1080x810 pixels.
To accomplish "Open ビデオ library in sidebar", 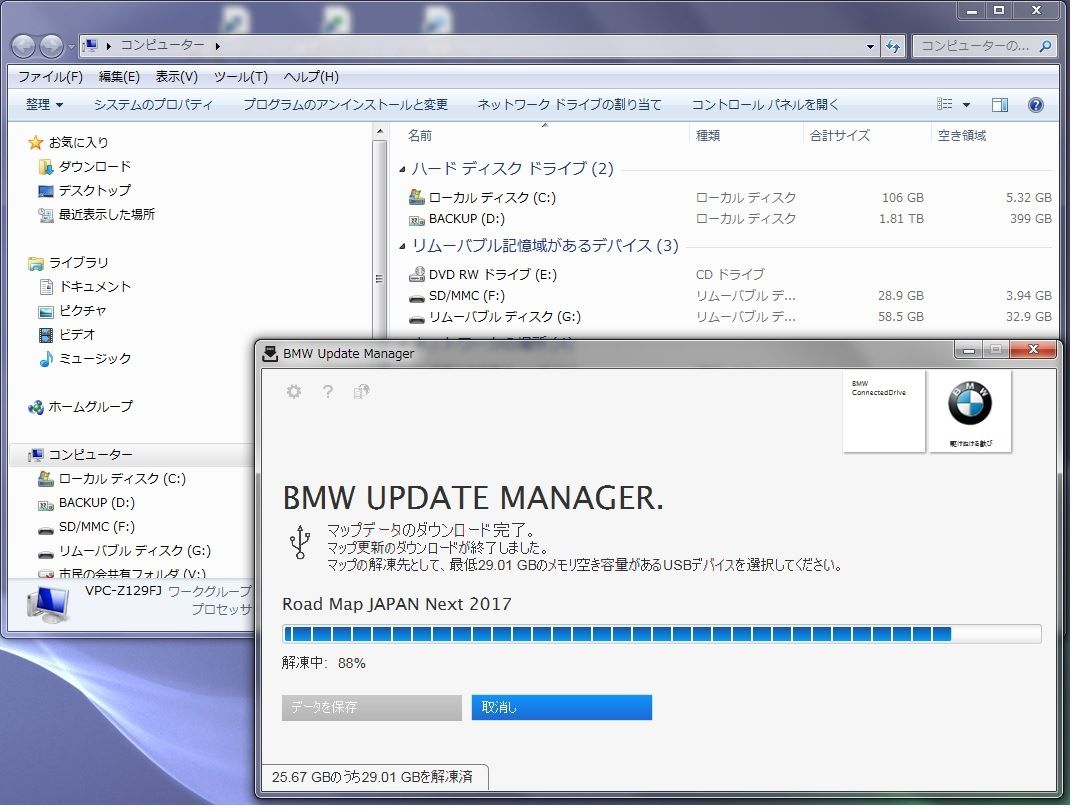I will [x=68, y=336].
